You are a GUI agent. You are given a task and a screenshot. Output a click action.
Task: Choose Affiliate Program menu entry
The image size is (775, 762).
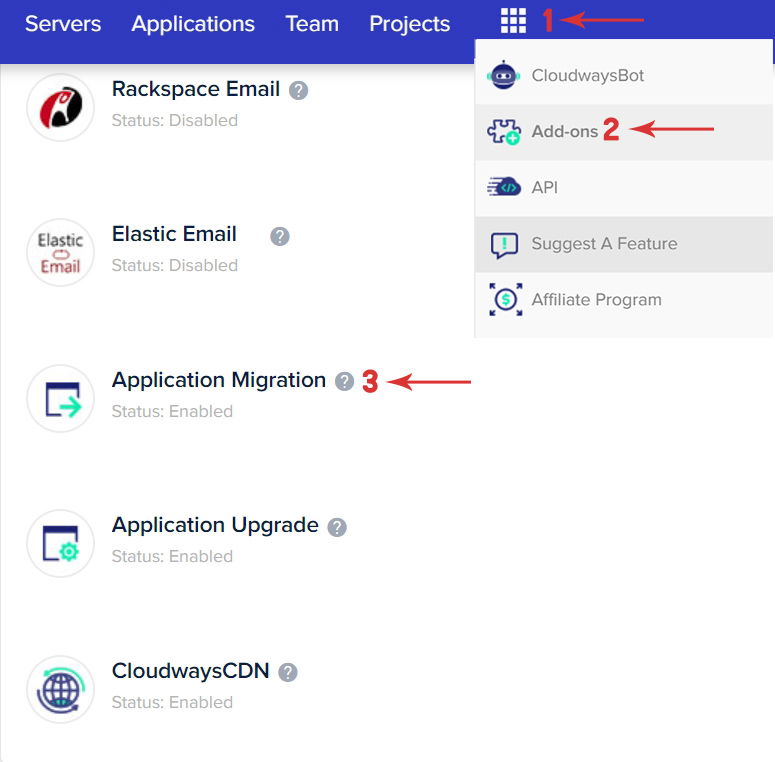tap(624, 300)
